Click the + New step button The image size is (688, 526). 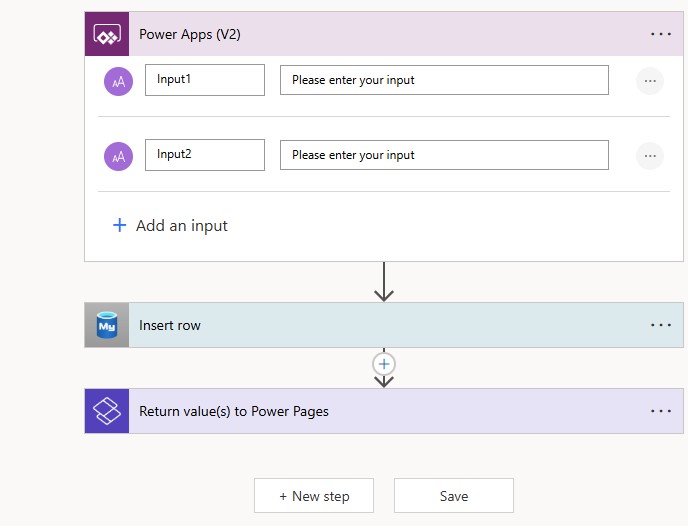(x=314, y=496)
